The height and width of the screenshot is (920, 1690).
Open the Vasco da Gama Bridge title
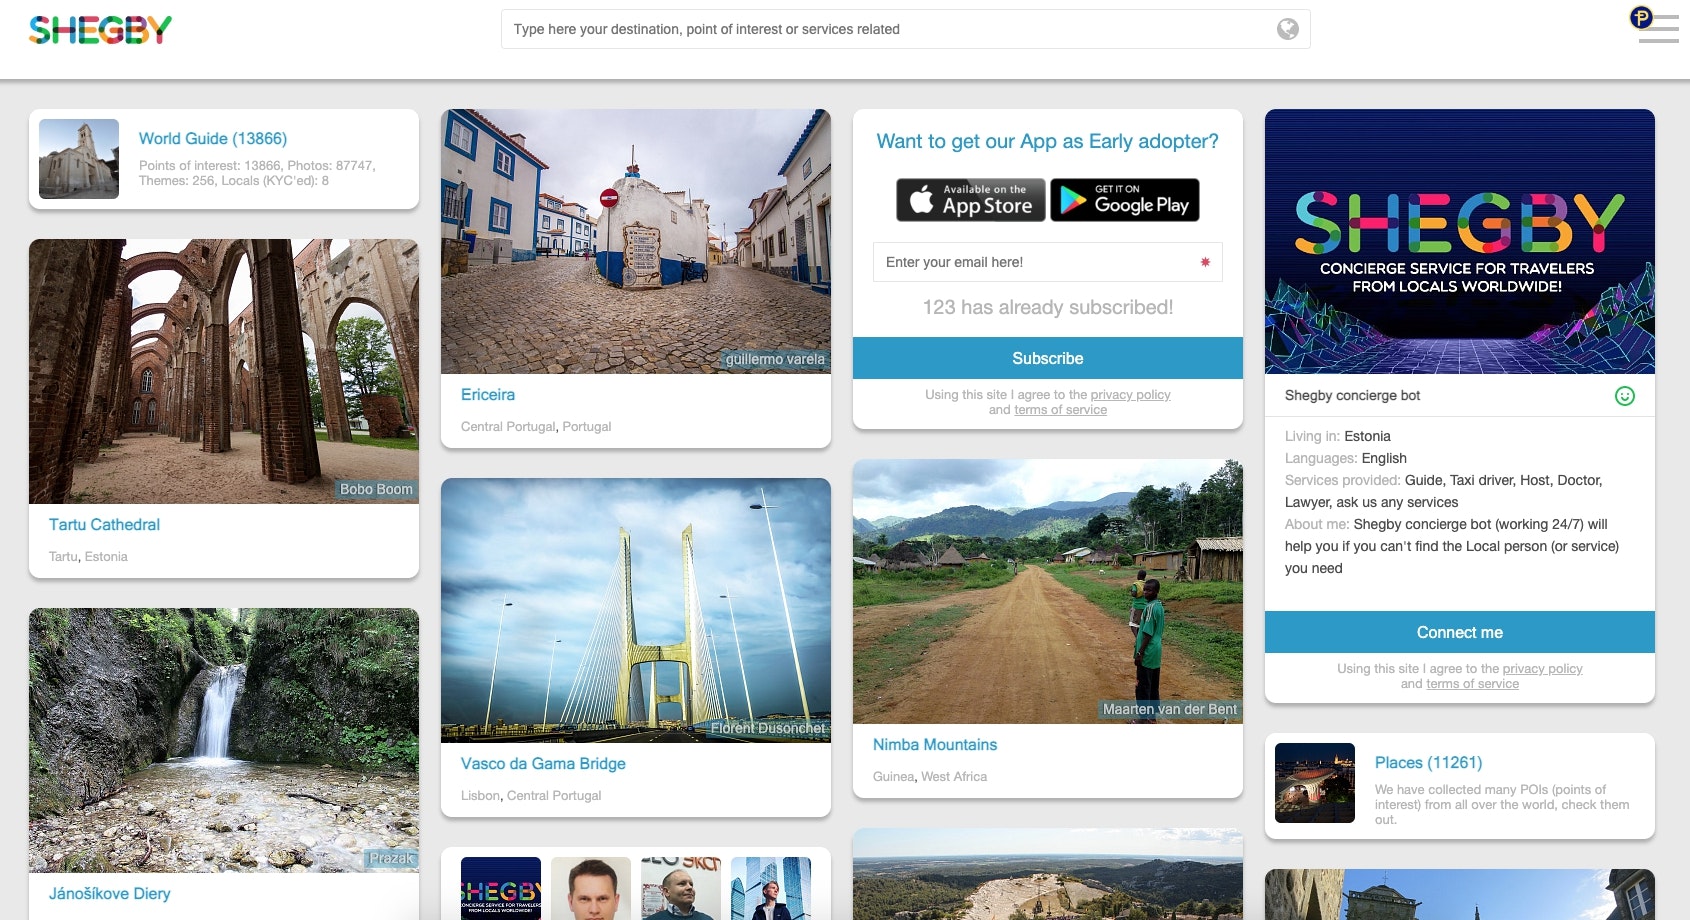tap(543, 764)
